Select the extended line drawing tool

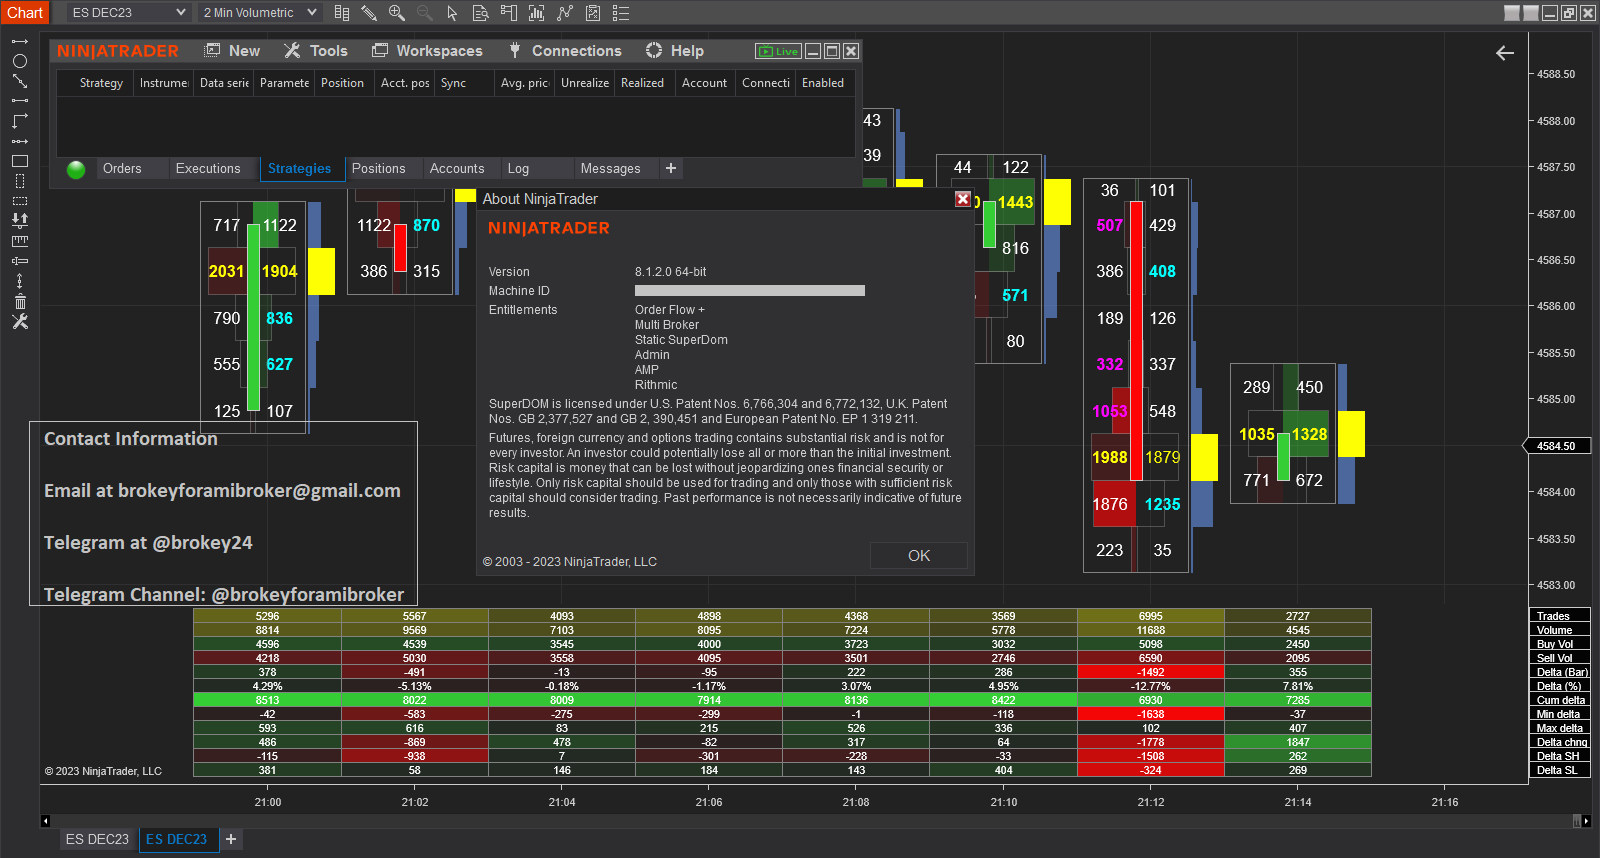click(19, 141)
